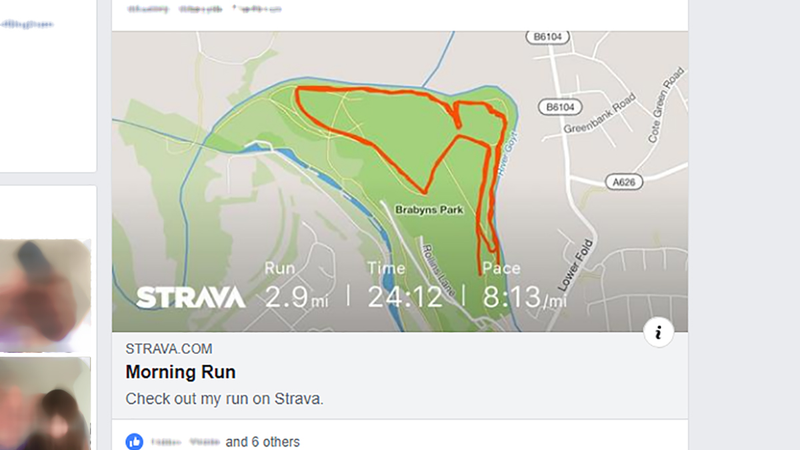Click the blurred liker name beside the thumbs-up
Viewport: 800px width, 450px height.
(x=186, y=442)
